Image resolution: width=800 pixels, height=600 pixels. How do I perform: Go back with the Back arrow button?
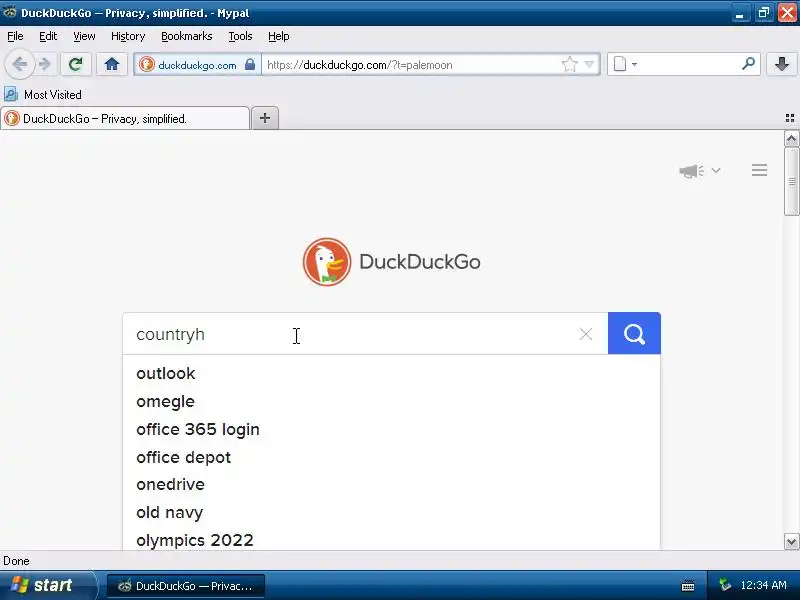pos(19,65)
